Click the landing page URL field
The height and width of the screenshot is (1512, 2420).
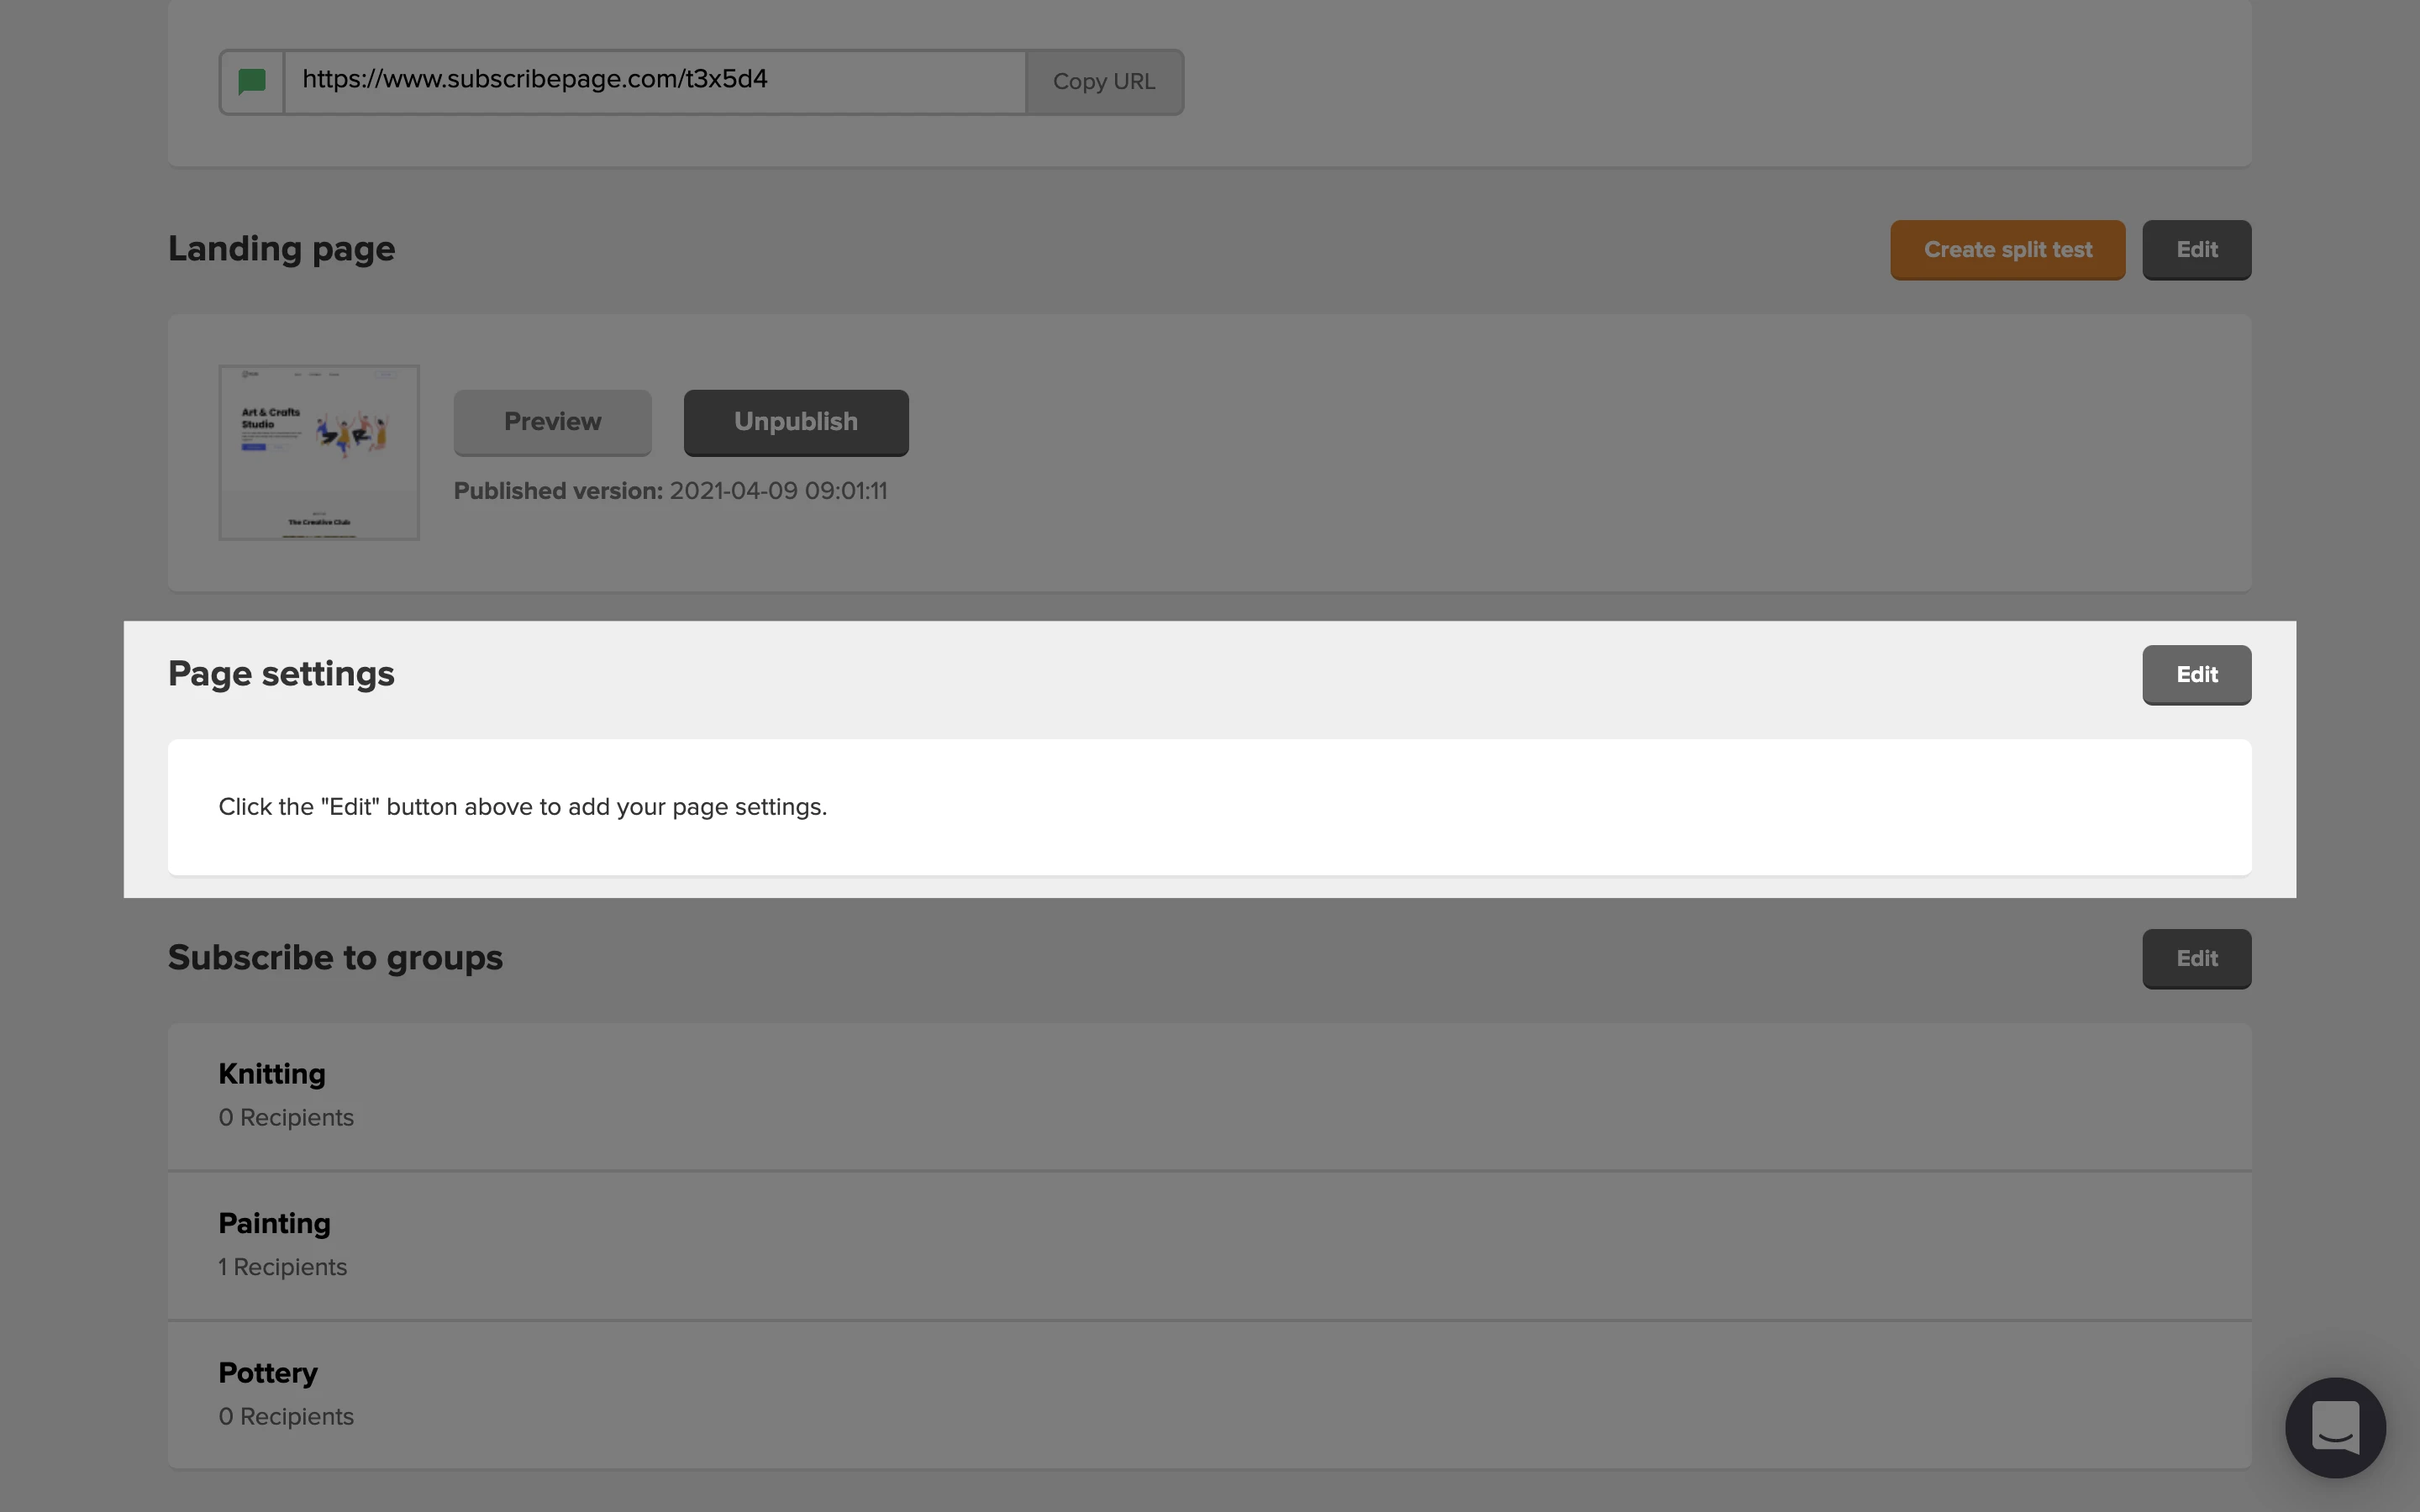point(655,81)
